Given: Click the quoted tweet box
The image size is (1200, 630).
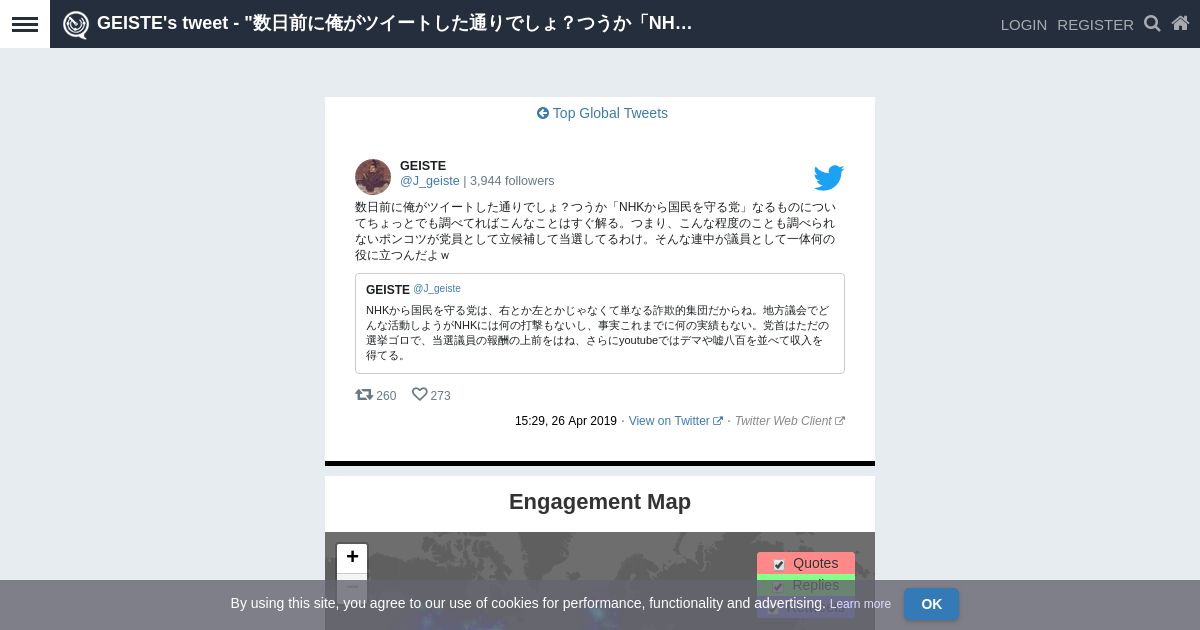Looking at the screenshot, I should (600, 323).
